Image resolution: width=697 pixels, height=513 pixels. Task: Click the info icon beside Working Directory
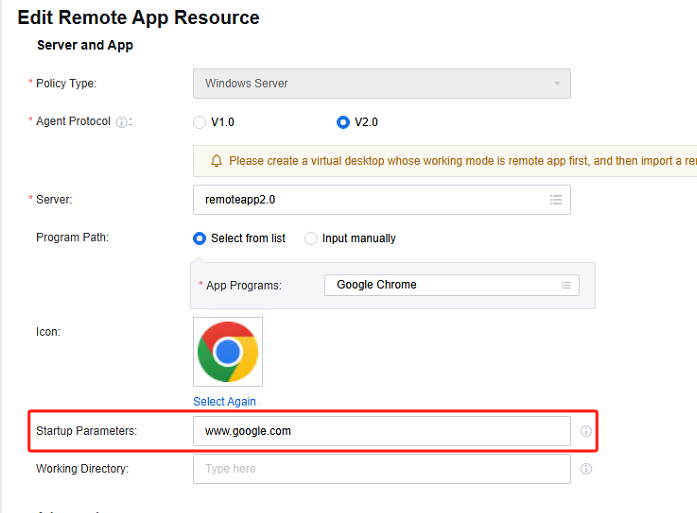(586, 469)
